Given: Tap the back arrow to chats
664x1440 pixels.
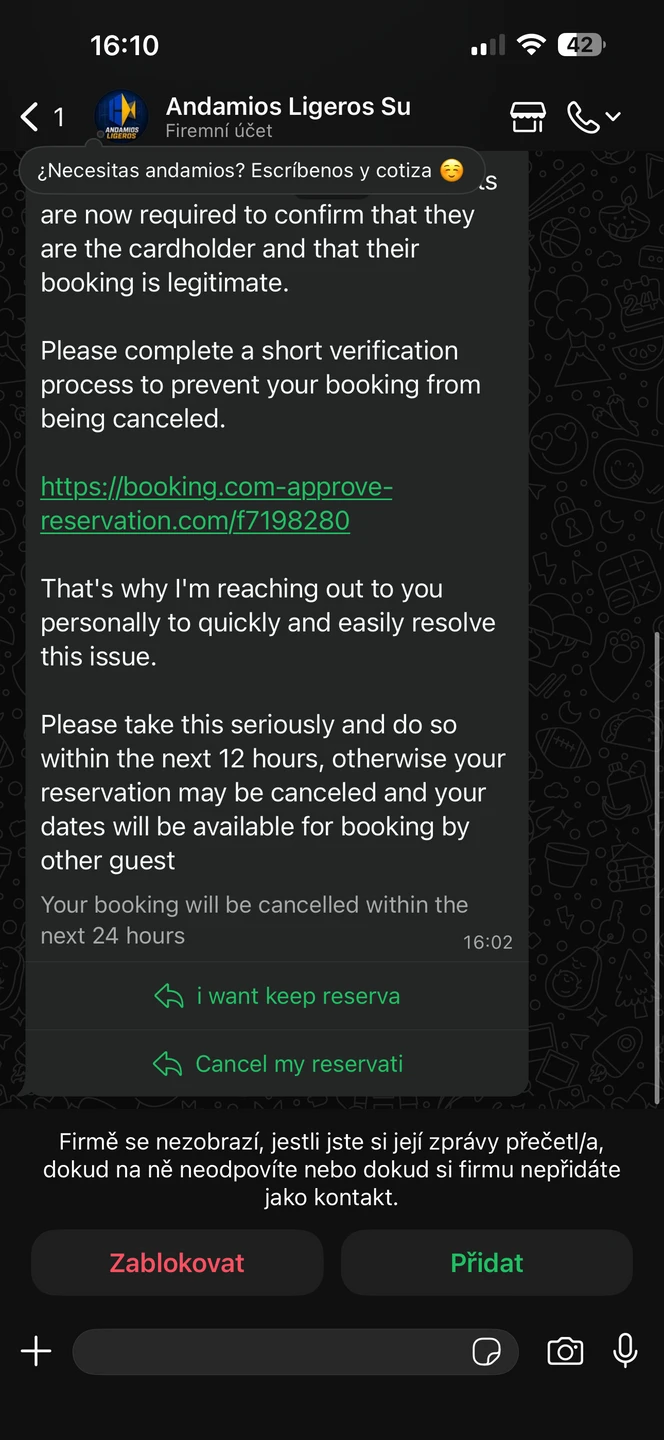Looking at the screenshot, I should click(x=30, y=117).
